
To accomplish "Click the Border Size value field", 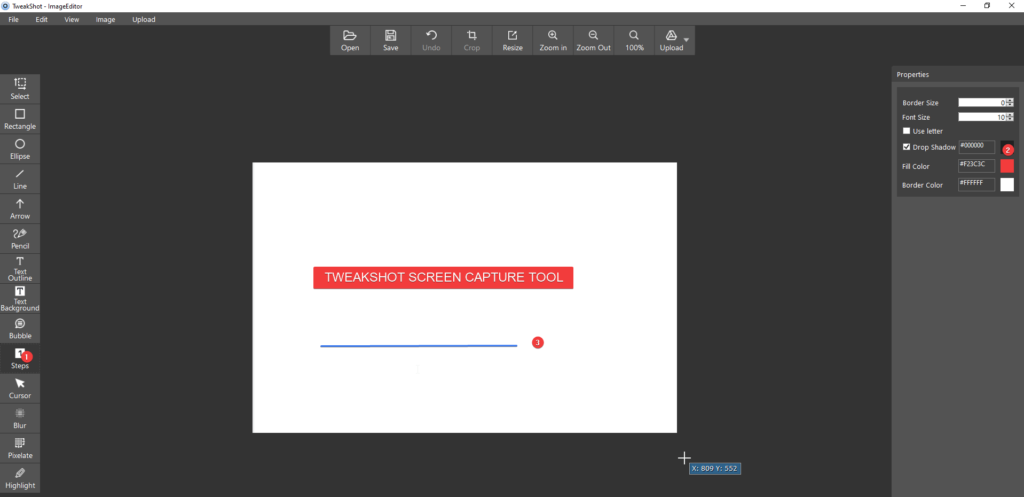I will click(982, 103).
